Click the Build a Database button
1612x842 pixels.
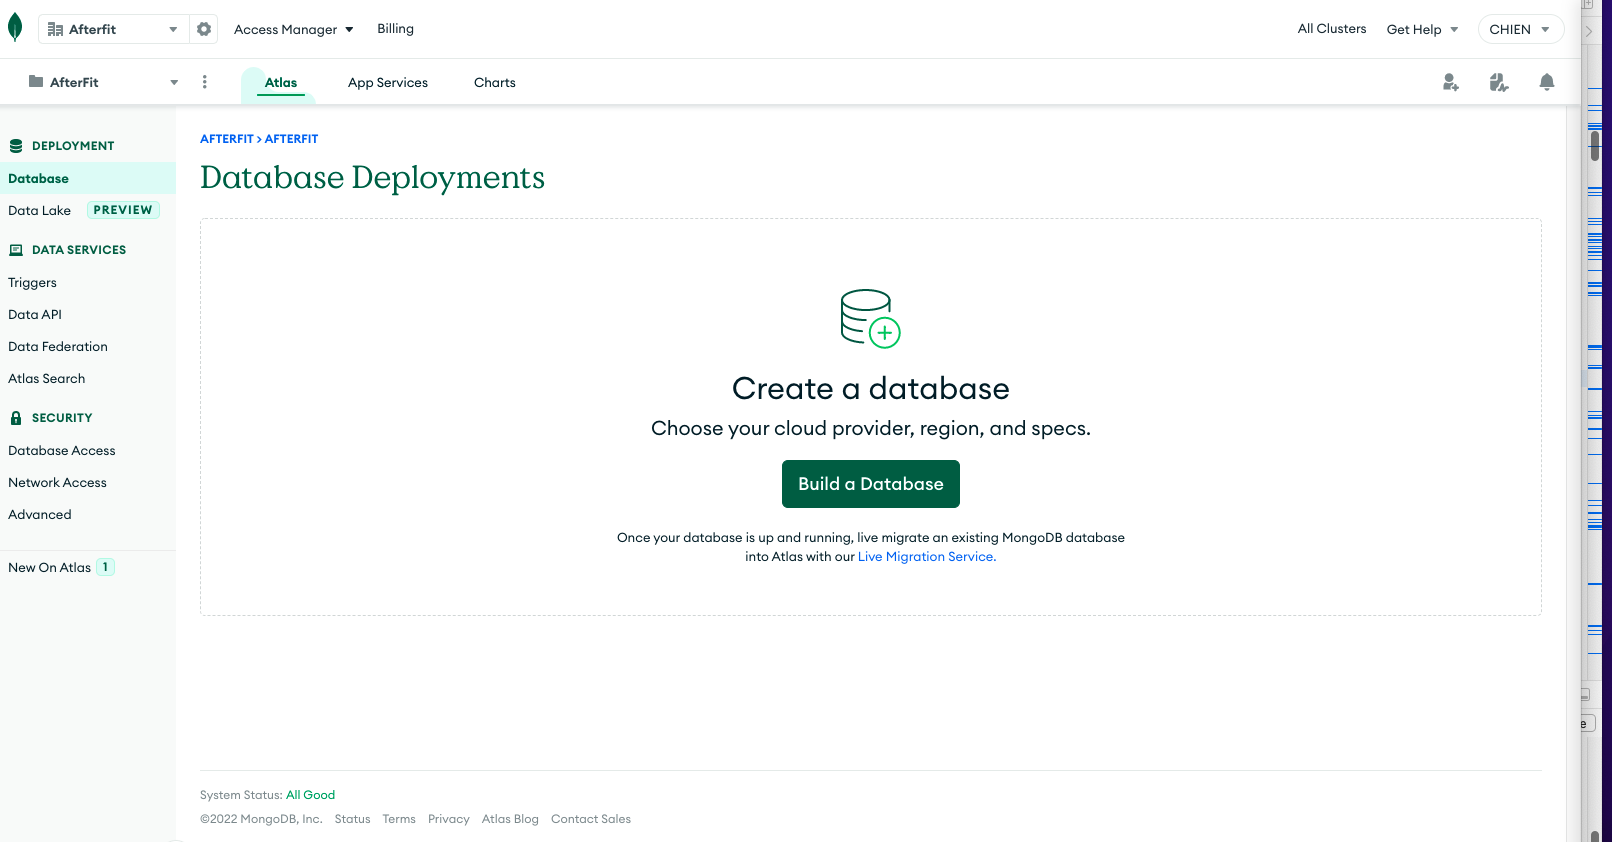870,484
